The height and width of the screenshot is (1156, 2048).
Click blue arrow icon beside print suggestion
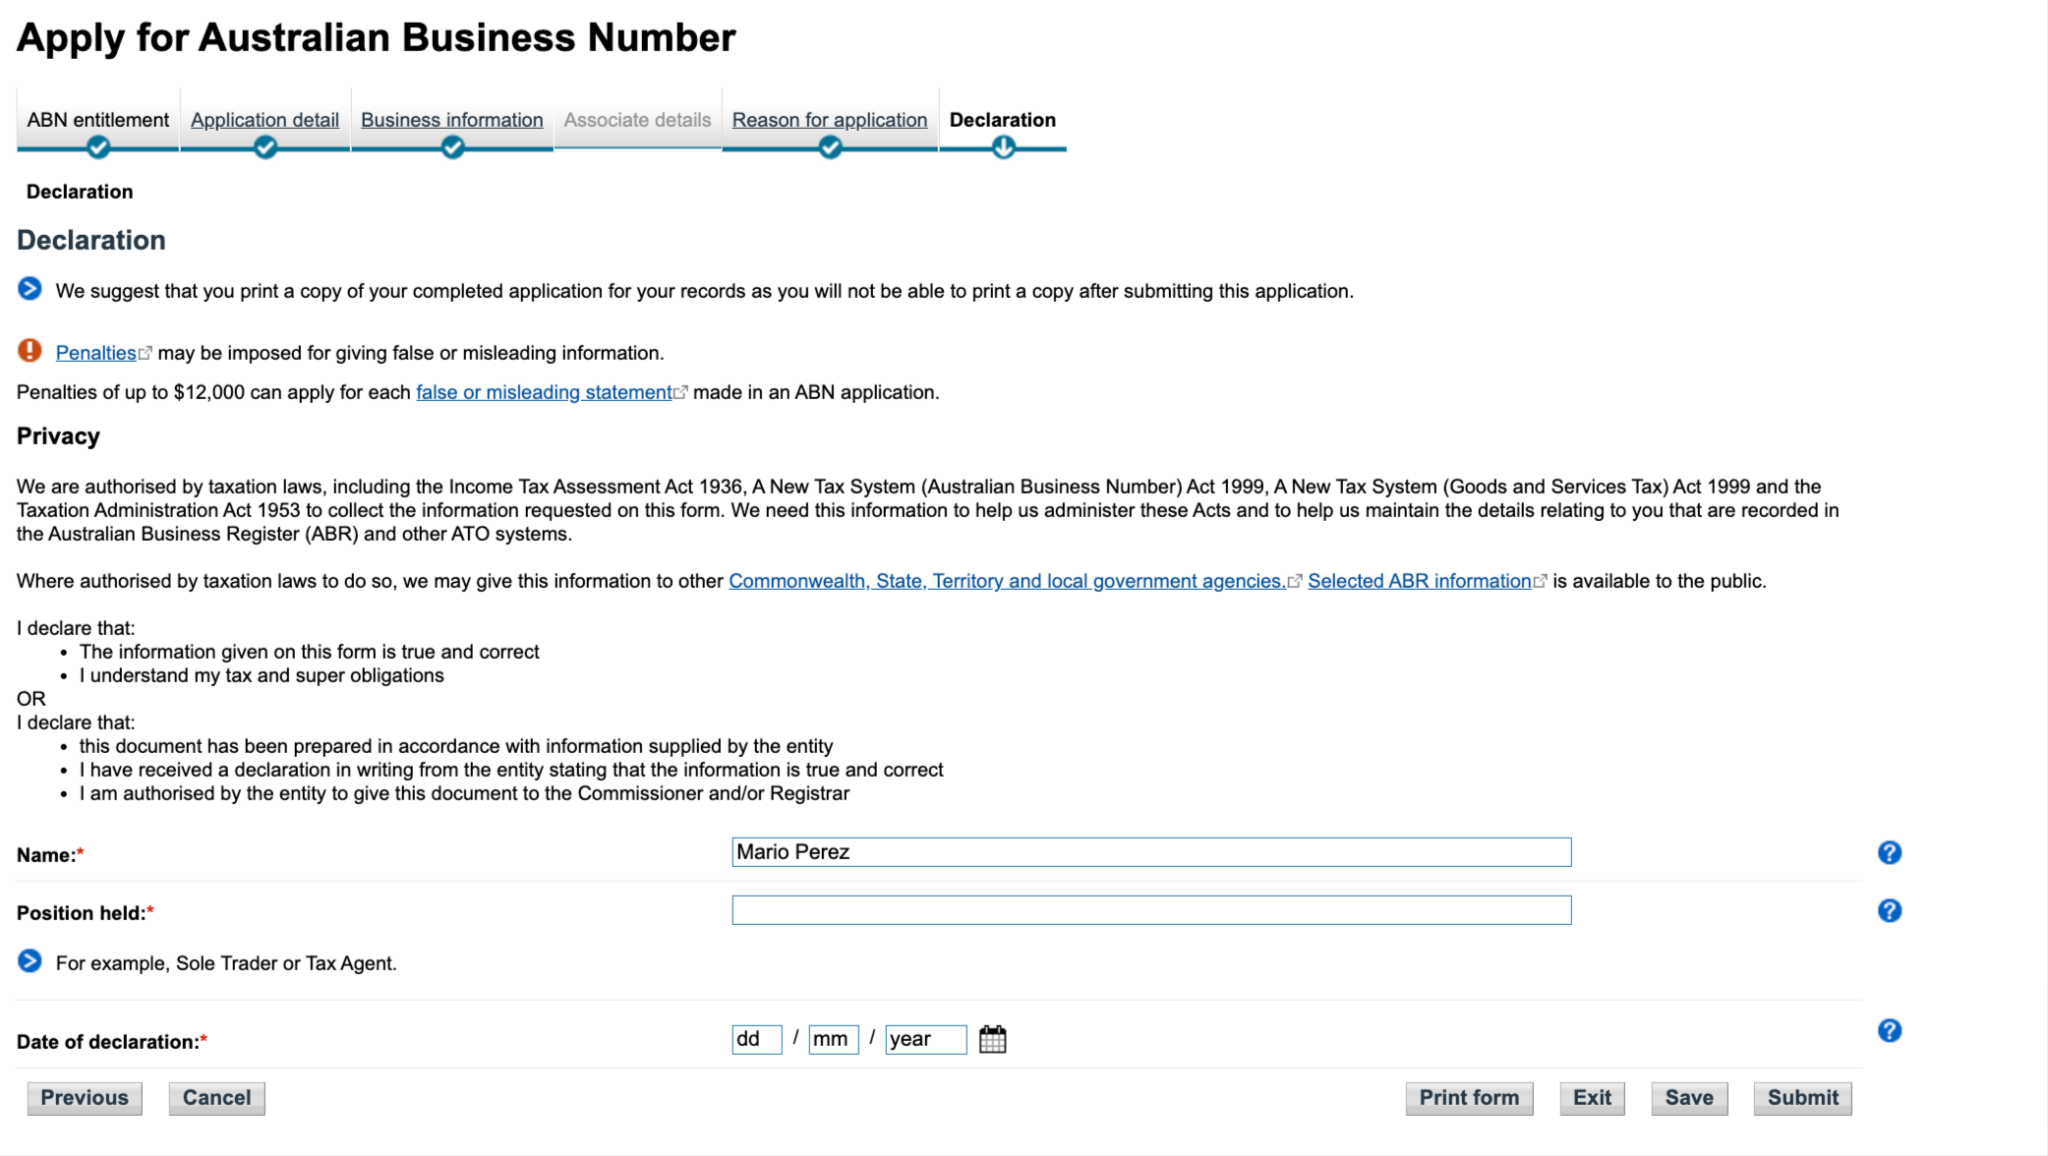click(30, 290)
